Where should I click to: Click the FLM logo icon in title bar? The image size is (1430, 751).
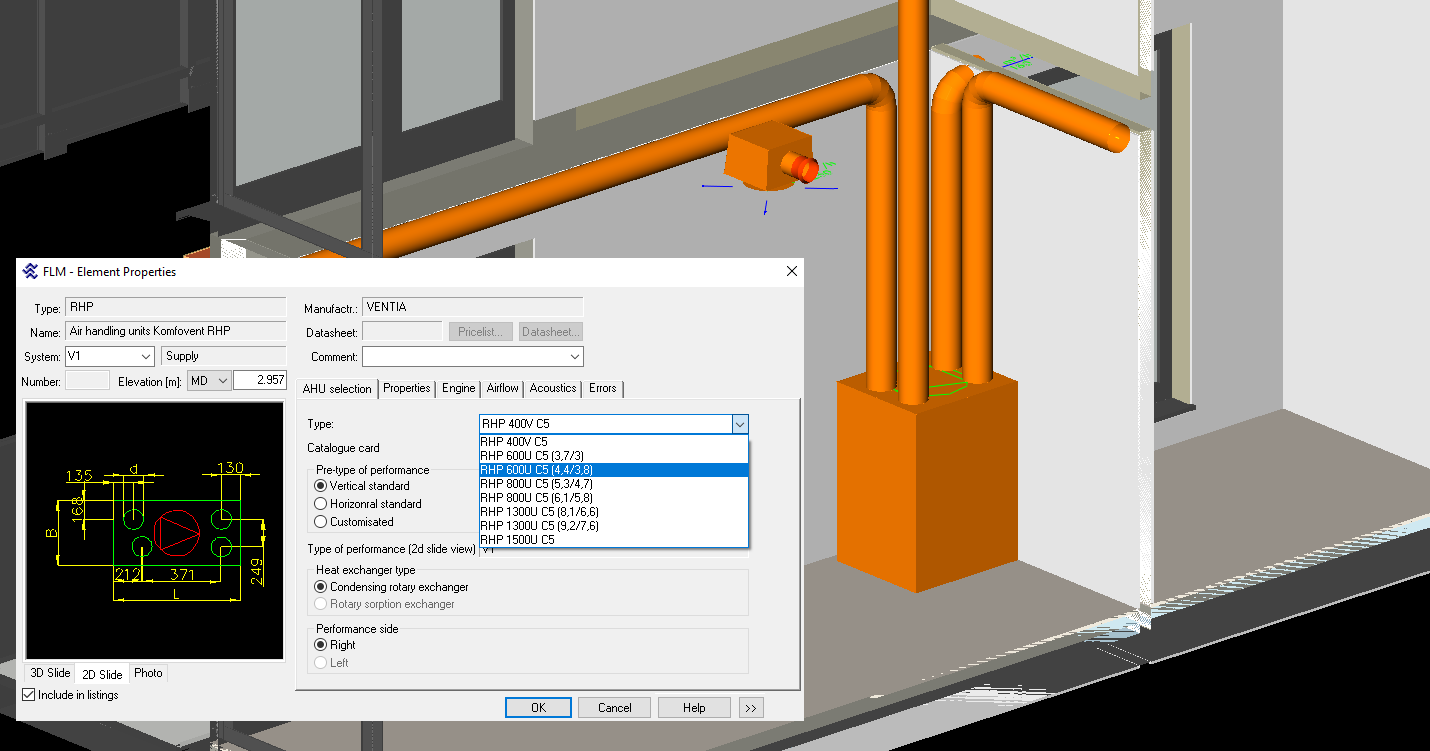(x=30, y=271)
